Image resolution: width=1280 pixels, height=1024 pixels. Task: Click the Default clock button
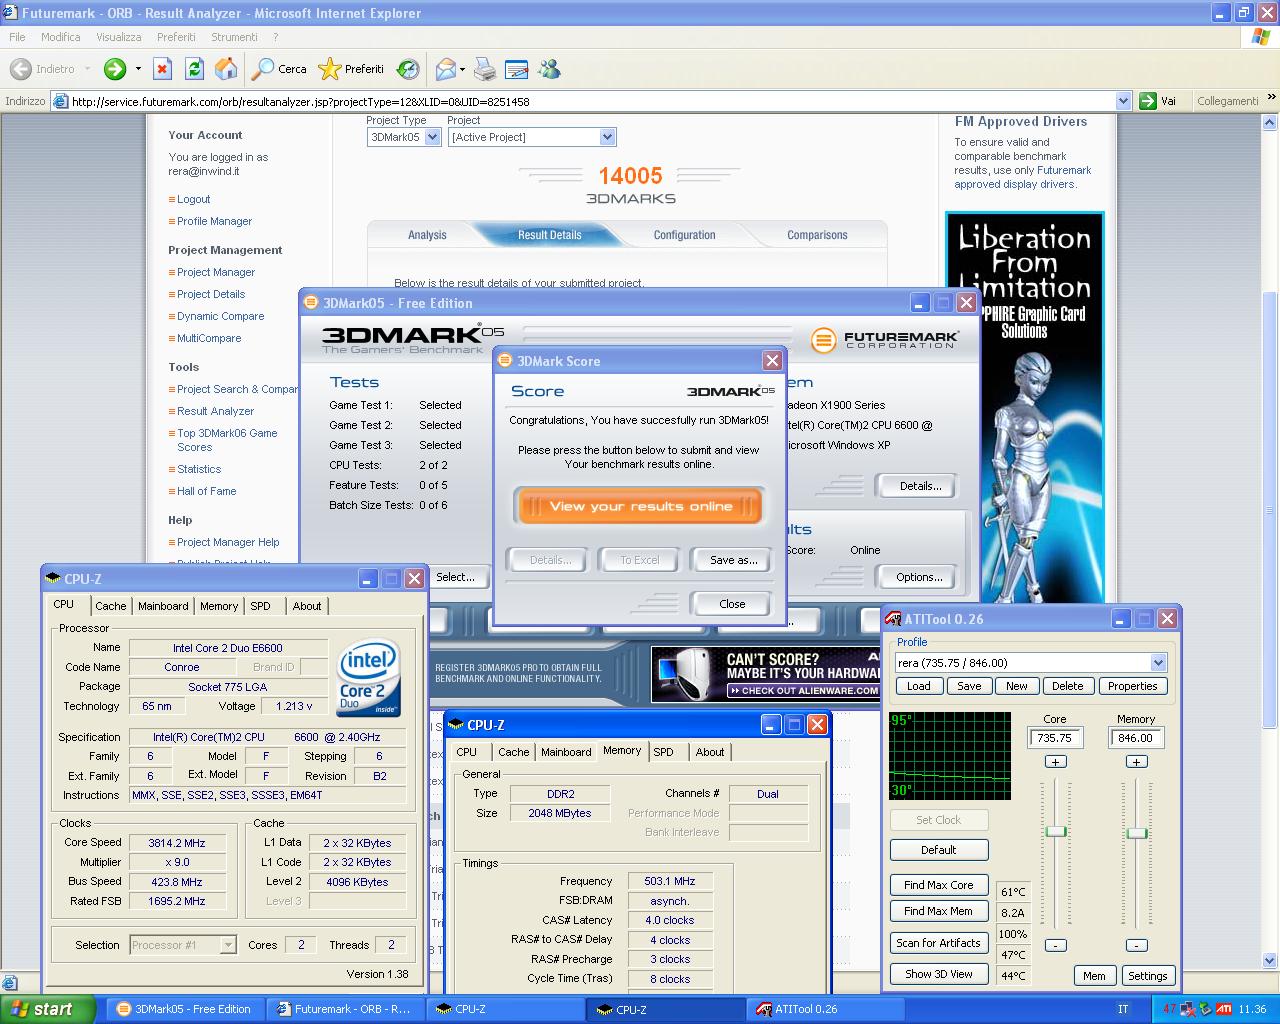[x=938, y=850]
